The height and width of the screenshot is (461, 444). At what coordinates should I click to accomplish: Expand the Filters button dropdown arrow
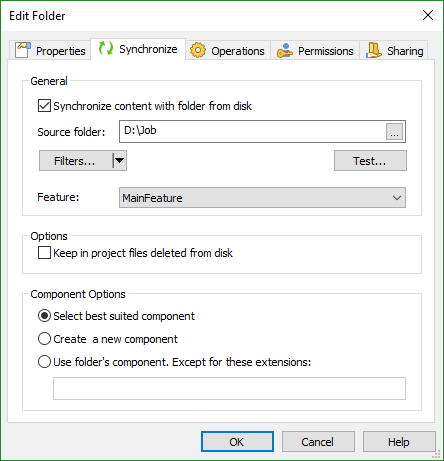pyautogui.click(x=120, y=161)
